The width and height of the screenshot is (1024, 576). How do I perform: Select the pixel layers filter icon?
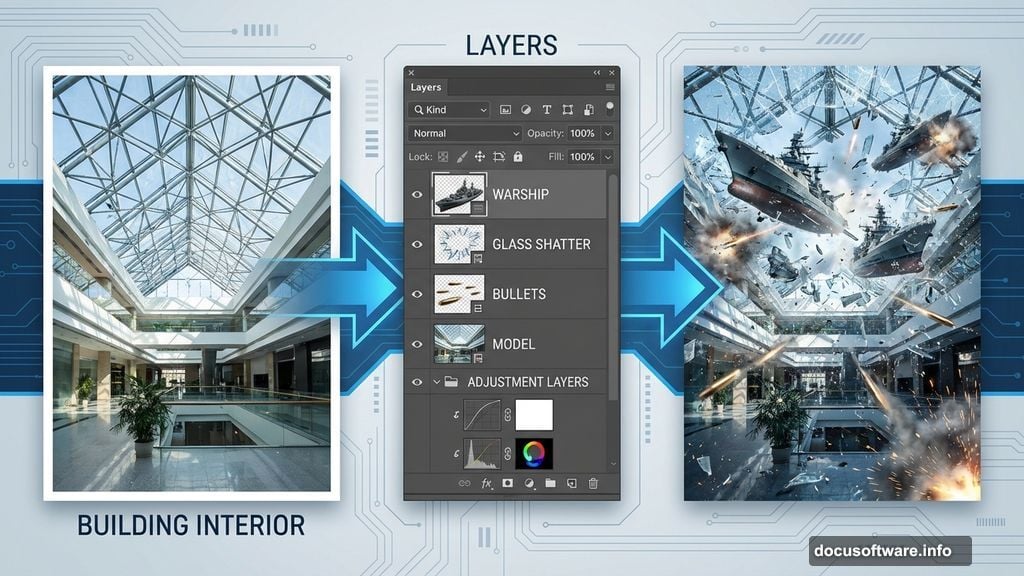(506, 110)
